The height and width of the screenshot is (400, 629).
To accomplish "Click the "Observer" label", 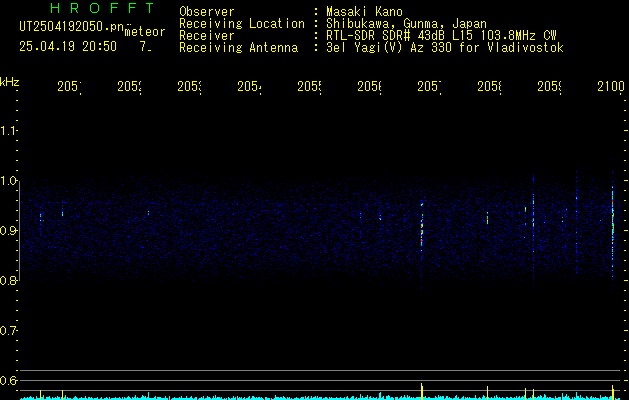I will pos(207,11).
